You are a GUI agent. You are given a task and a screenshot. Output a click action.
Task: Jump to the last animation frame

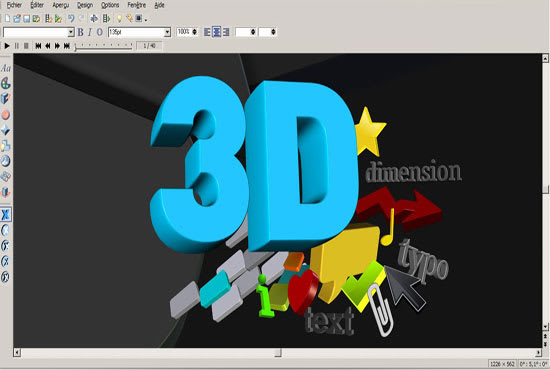(67, 46)
